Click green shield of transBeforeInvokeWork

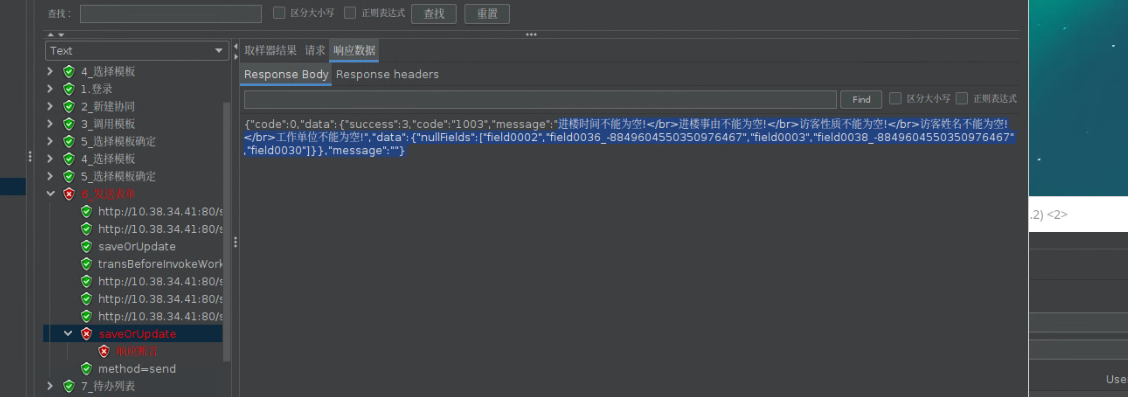[x=86, y=263]
